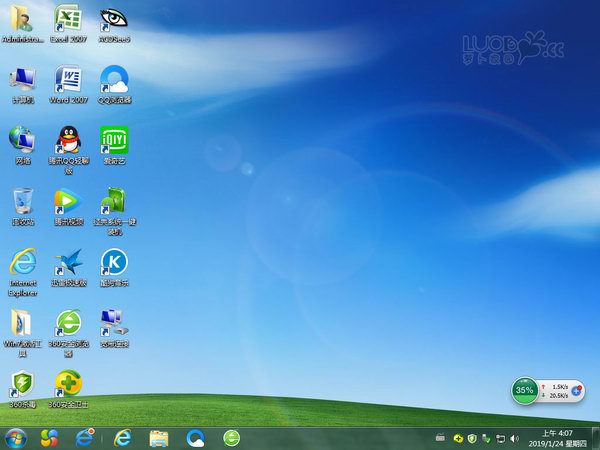This screenshot has width=600, height=450.
Task: Click the colorful pinwheel taskbar icon
Action: (x=49, y=439)
